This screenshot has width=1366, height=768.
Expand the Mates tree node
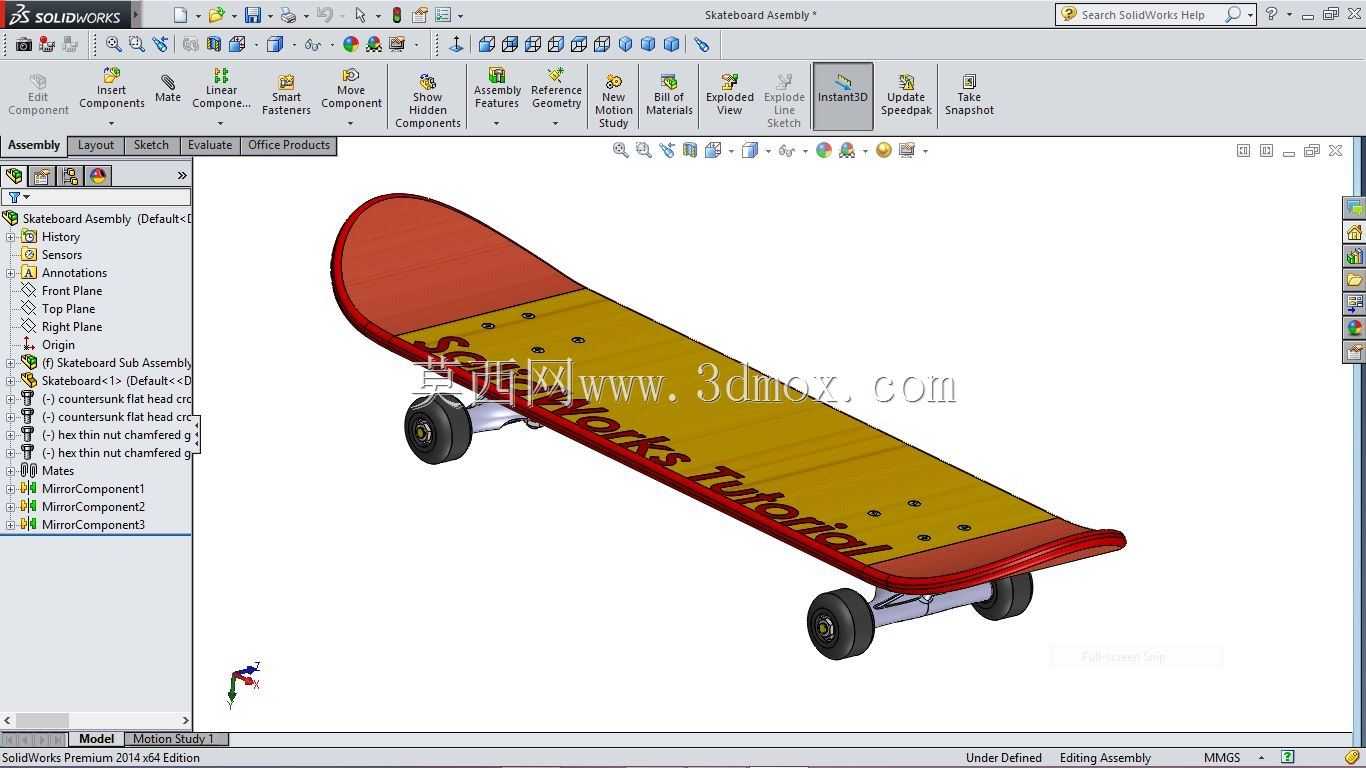[11, 471]
